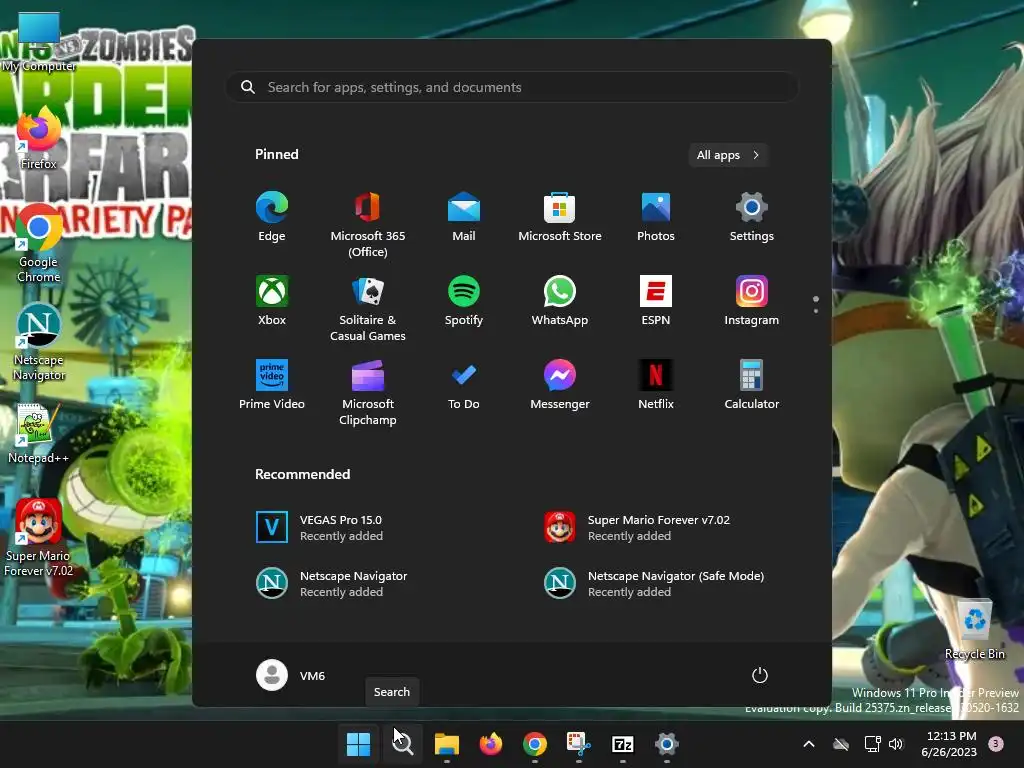Open Snipping Tool from taskbar

click(579, 744)
